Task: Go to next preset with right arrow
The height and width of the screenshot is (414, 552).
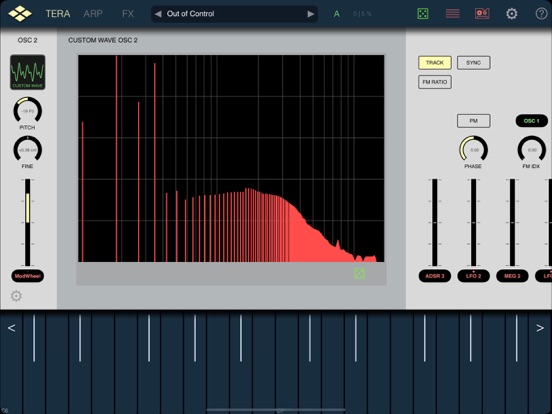Action: click(310, 14)
